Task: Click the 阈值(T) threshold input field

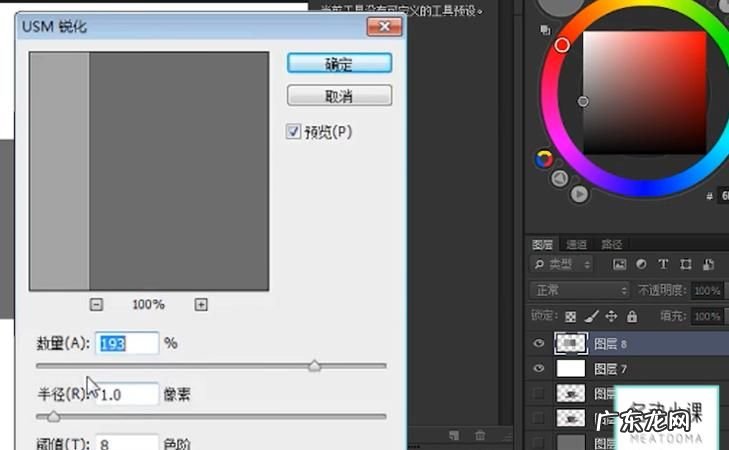Action: click(127, 443)
